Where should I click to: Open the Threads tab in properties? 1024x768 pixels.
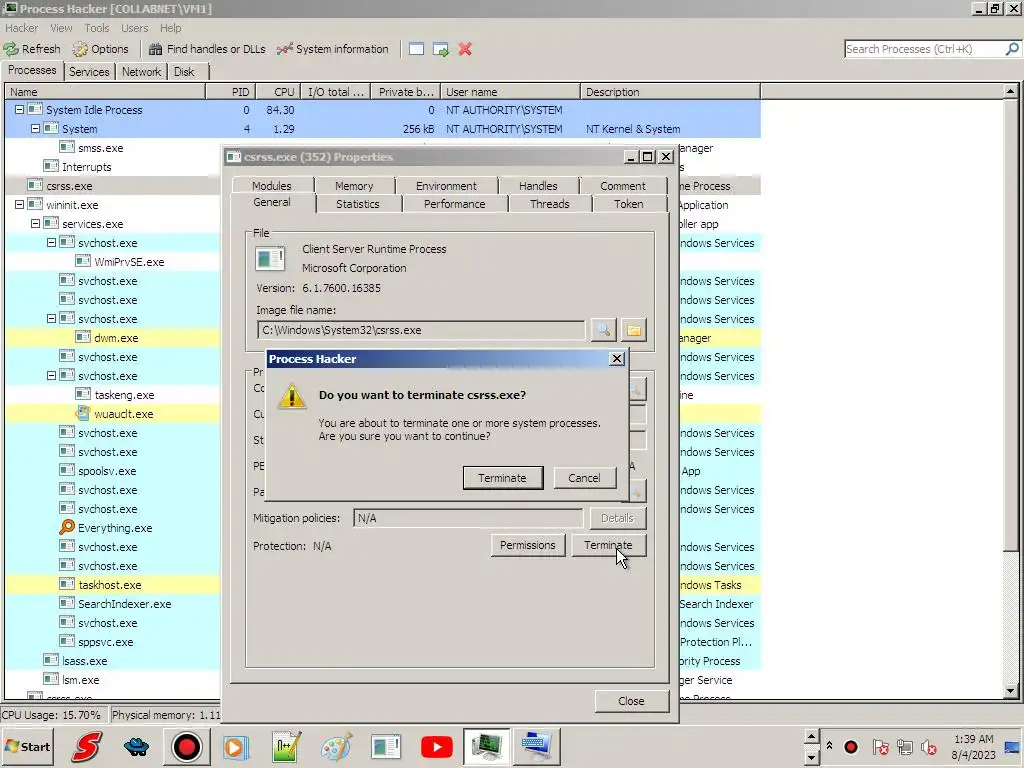(550, 204)
